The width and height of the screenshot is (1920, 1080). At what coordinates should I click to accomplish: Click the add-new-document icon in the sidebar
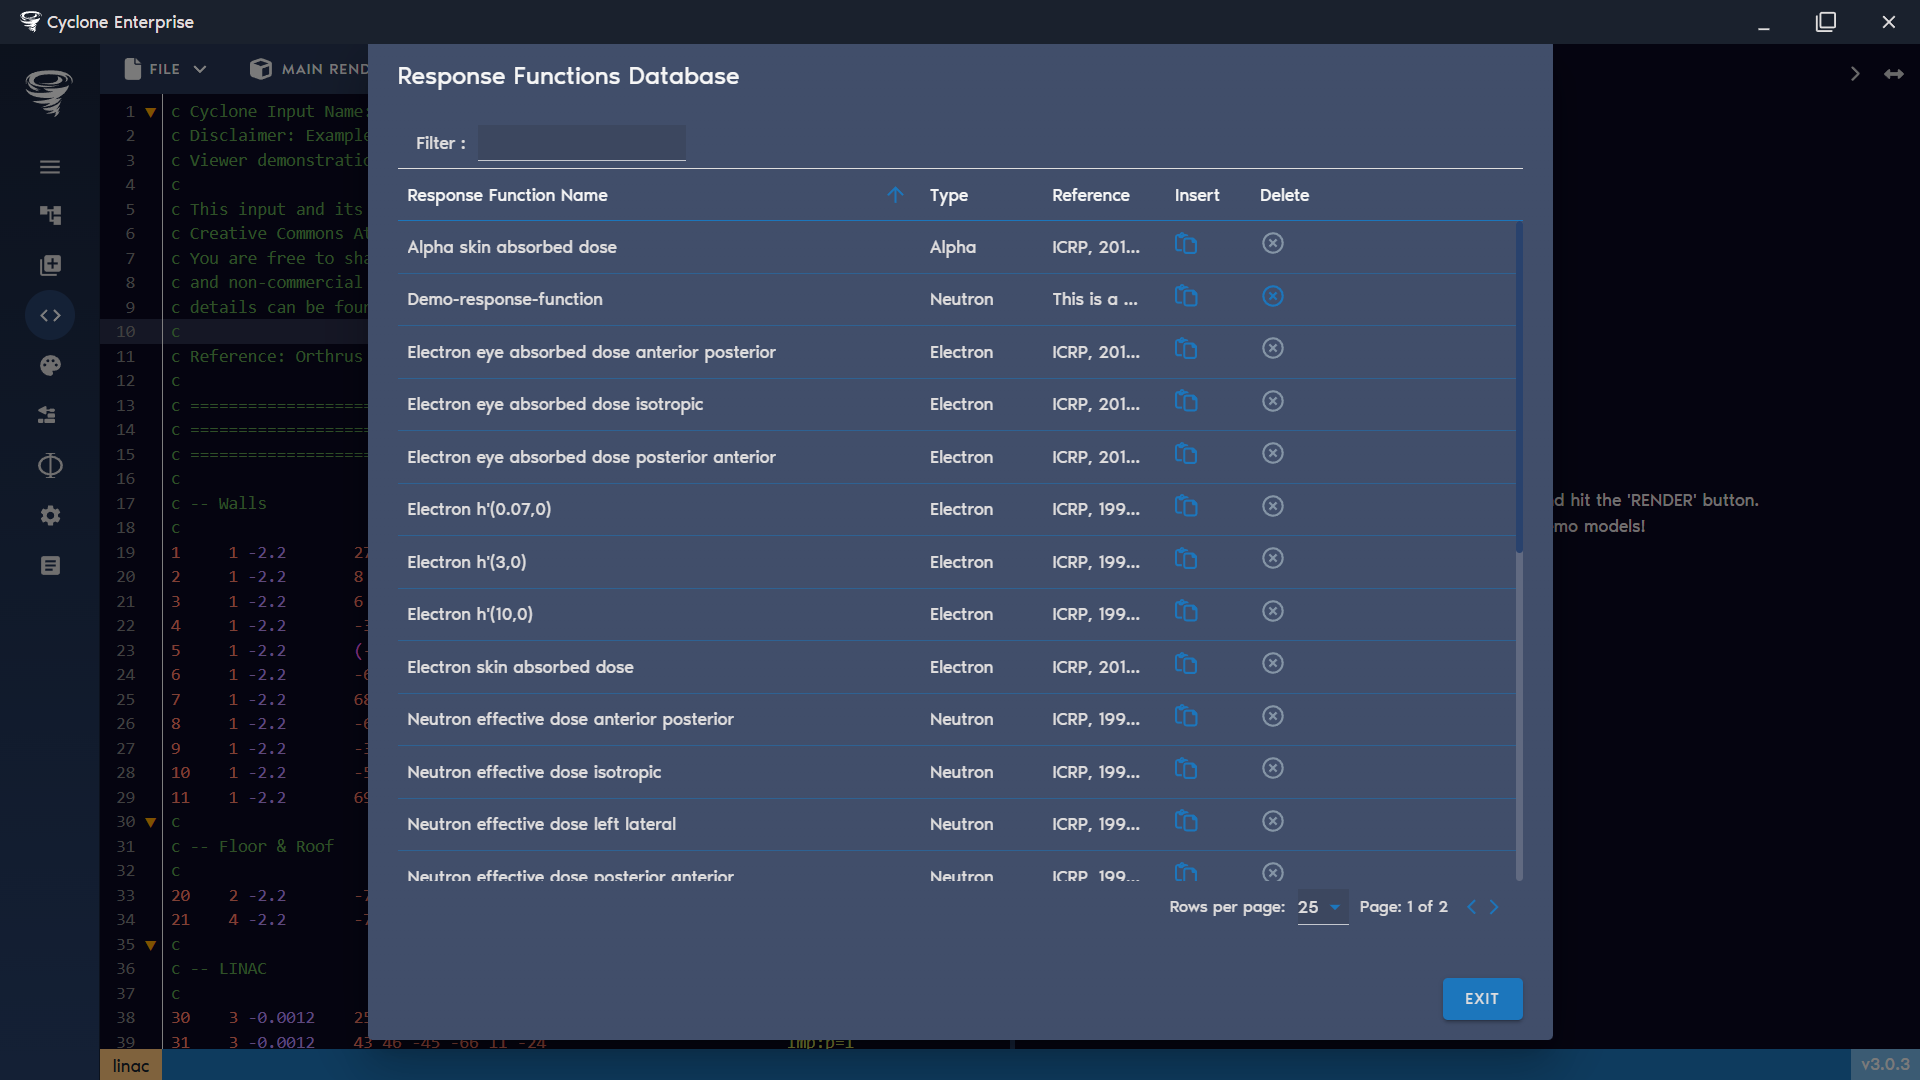[49, 265]
